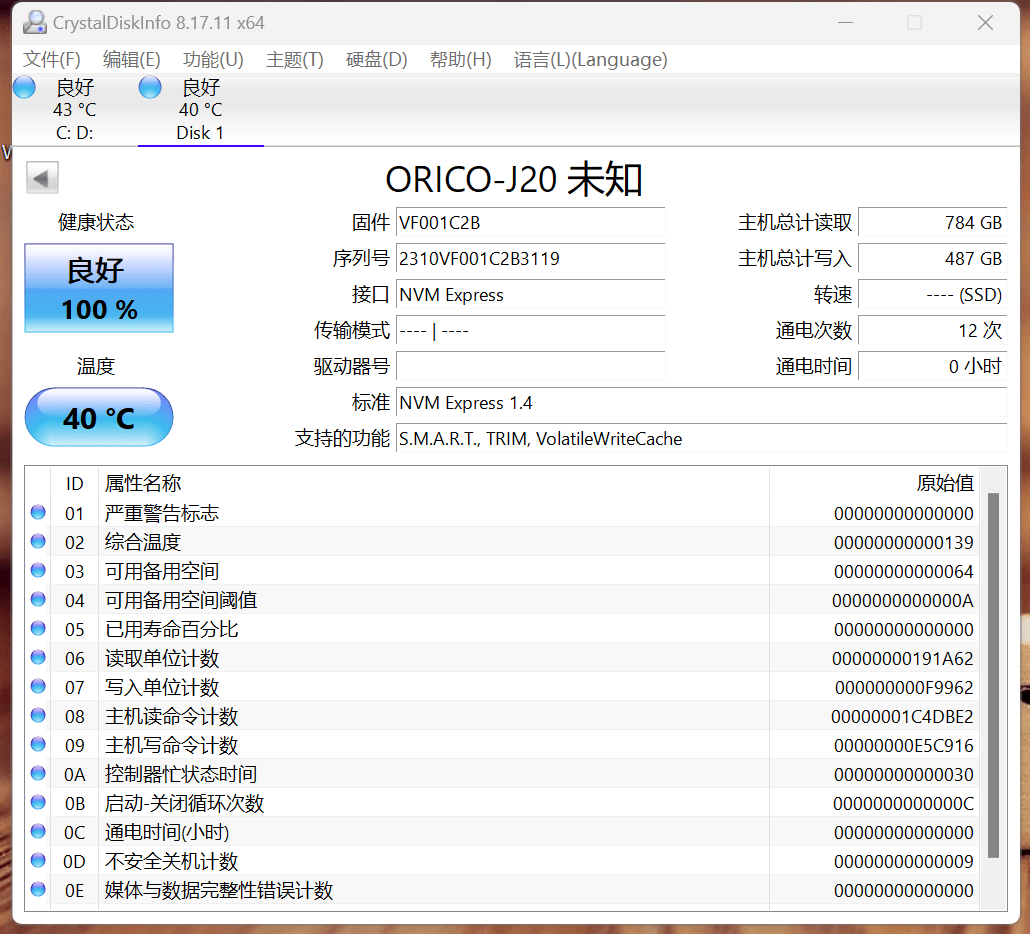This screenshot has width=1030, height=934.
Task: Click the 通电时间 value 0 小时
Action: [x=933, y=367]
